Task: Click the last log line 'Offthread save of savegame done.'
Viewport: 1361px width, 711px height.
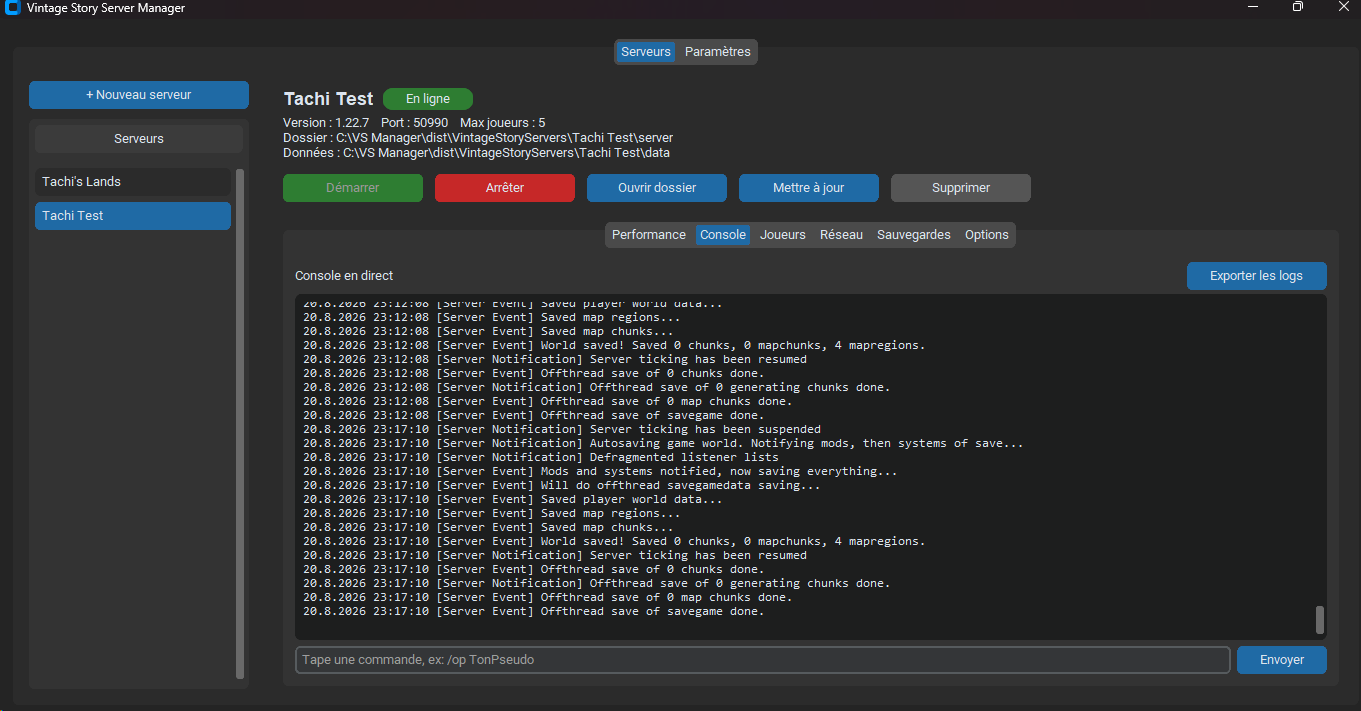Action: click(x=534, y=611)
